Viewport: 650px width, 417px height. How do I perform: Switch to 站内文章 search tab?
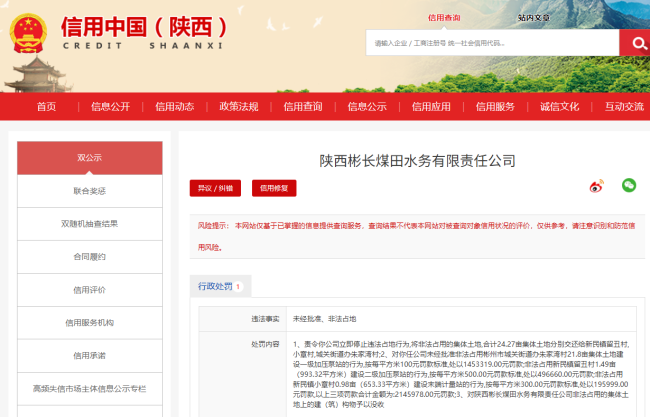click(x=534, y=18)
